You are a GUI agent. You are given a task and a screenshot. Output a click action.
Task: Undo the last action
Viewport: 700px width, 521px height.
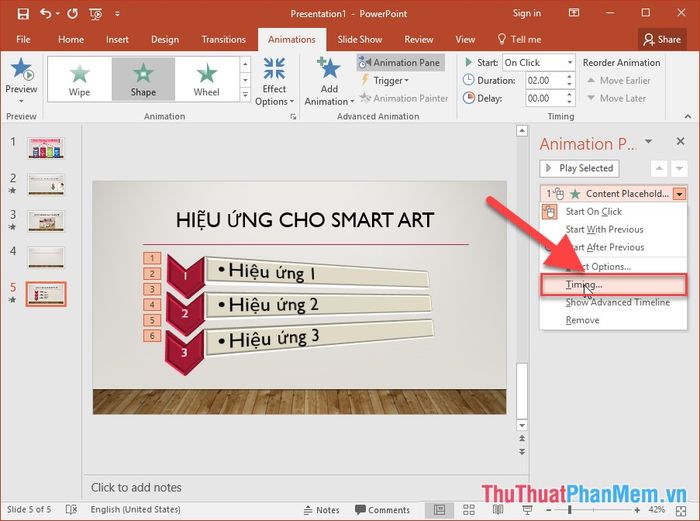tap(46, 14)
